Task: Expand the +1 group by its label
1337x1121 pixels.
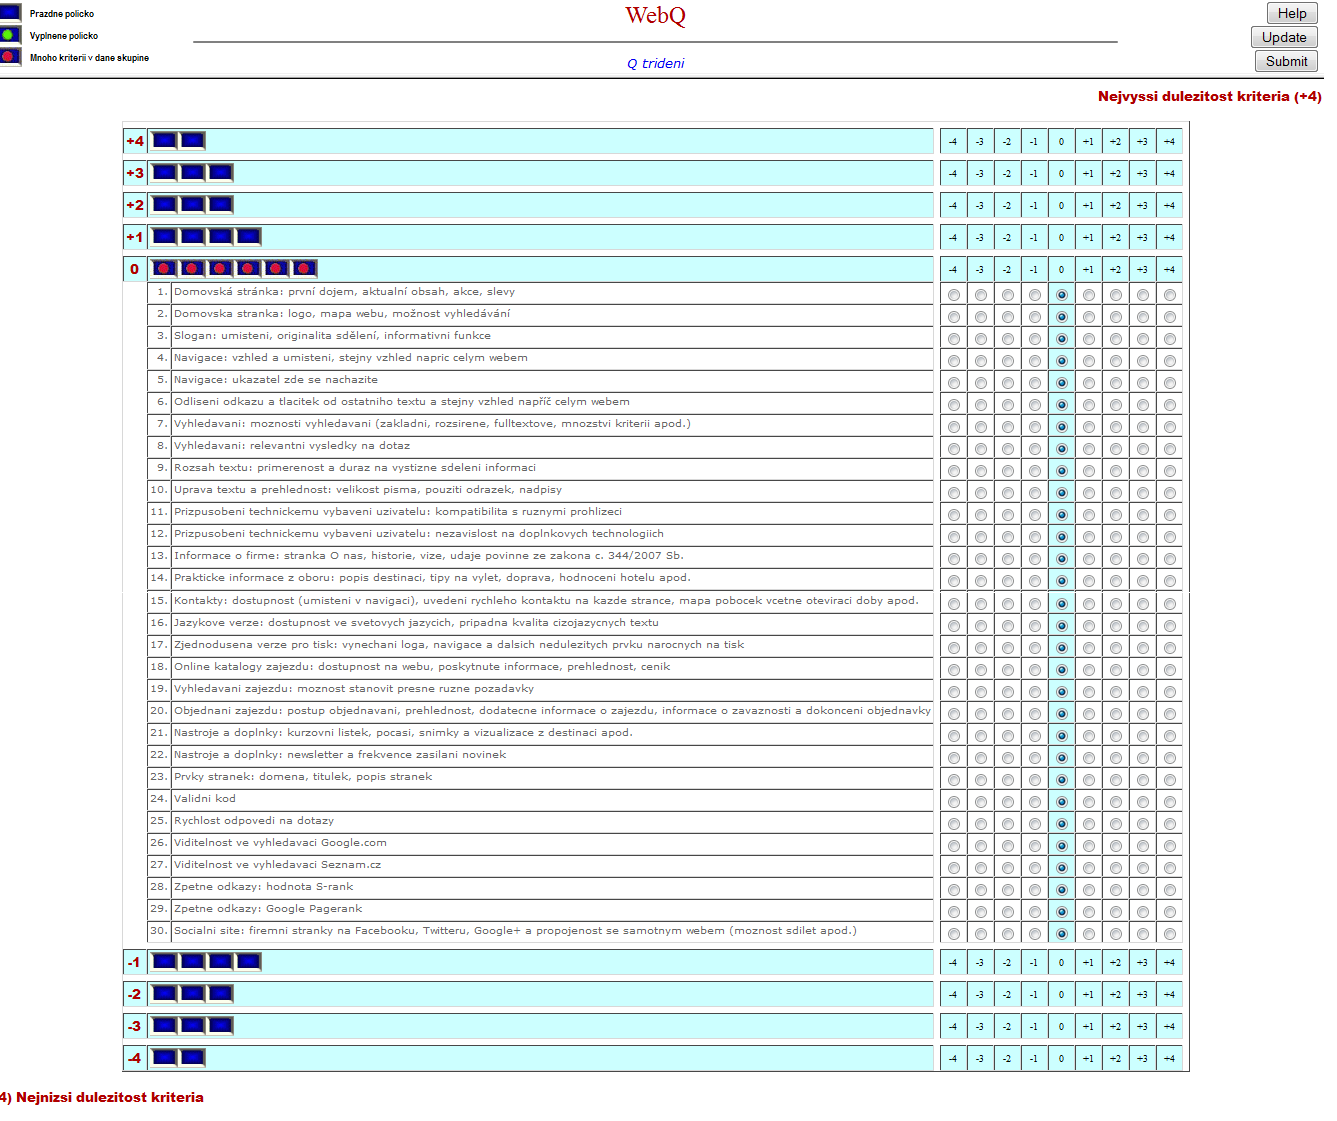Action: point(135,237)
